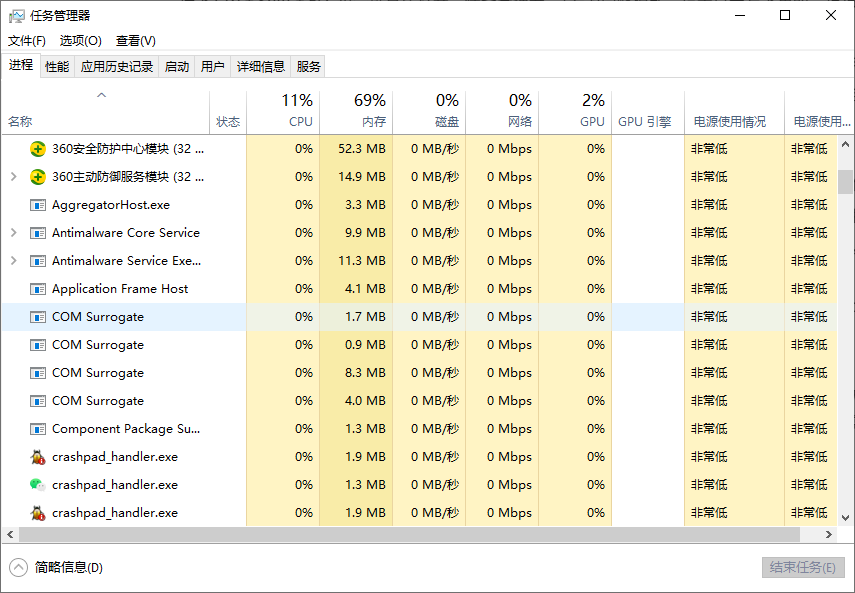The height and width of the screenshot is (593, 855).
Task: Switch to the 应用历史记录 tab
Action: coord(117,66)
